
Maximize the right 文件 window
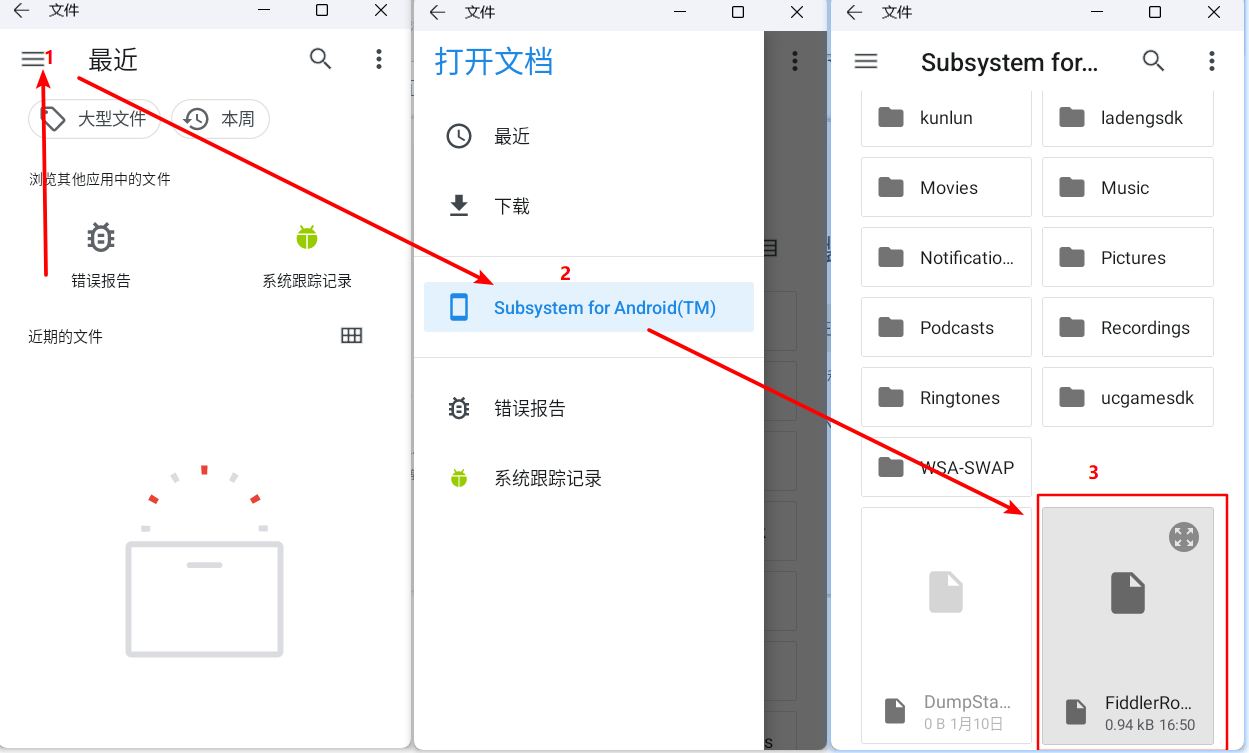click(1155, 12)
